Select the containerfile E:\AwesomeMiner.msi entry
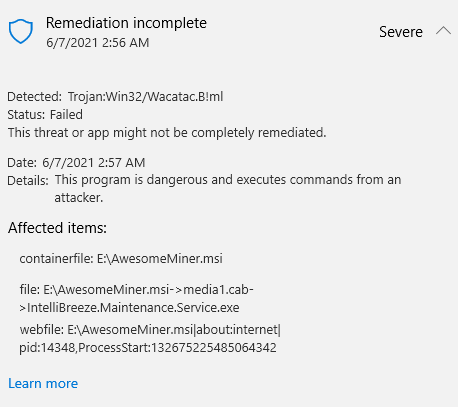 121,259
